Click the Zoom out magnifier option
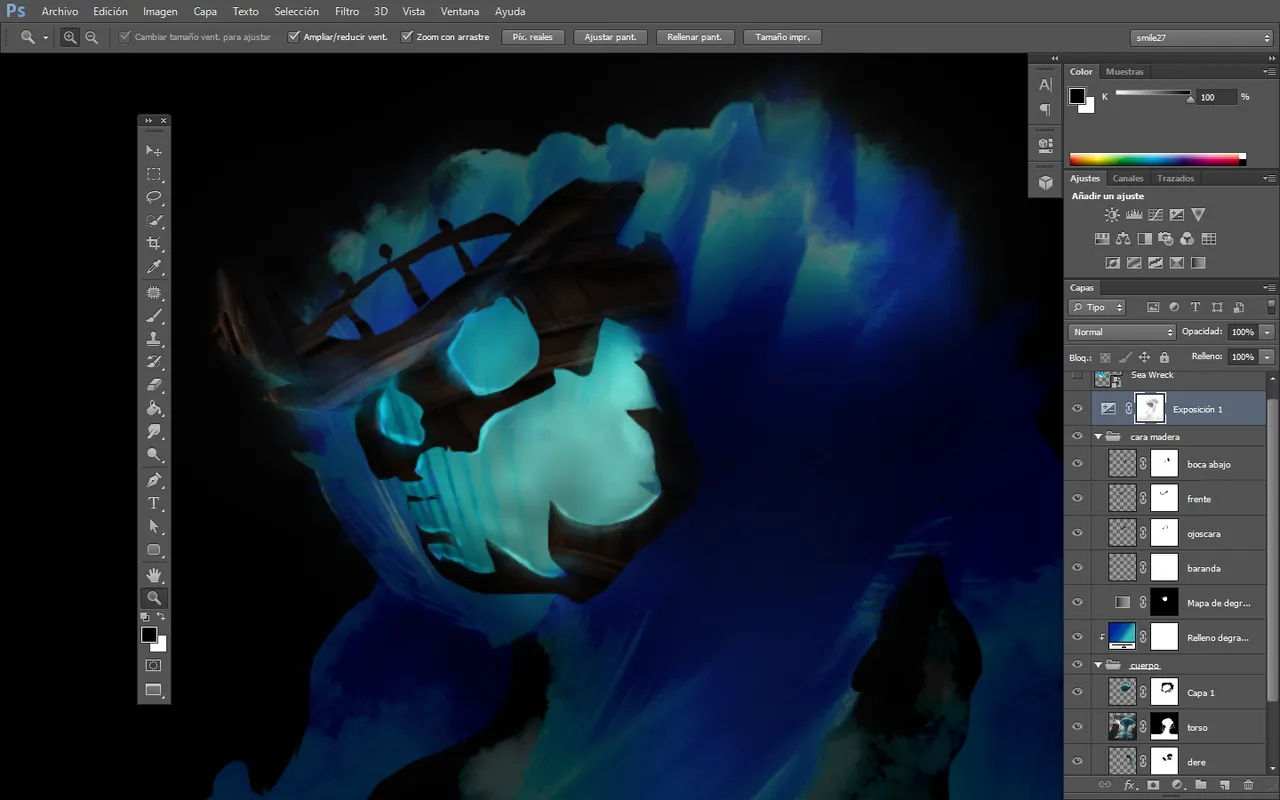This screenshot has height=800, width=1280. (x=91, y=37)
